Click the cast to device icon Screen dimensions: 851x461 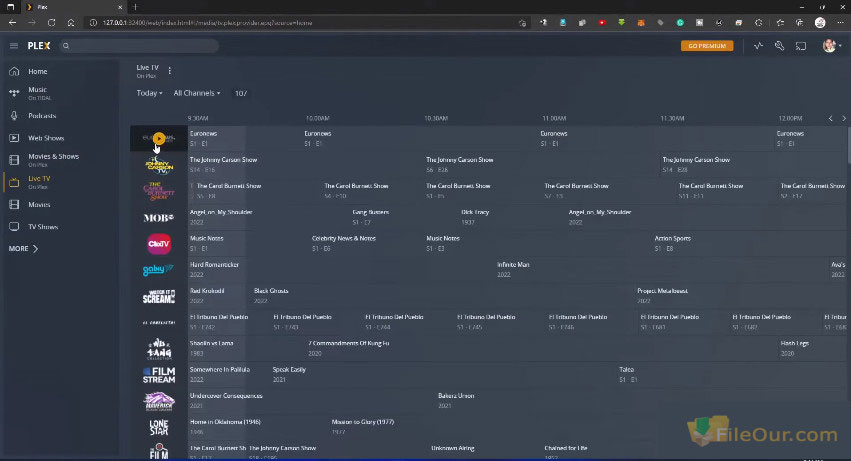(x=801, y=46)
